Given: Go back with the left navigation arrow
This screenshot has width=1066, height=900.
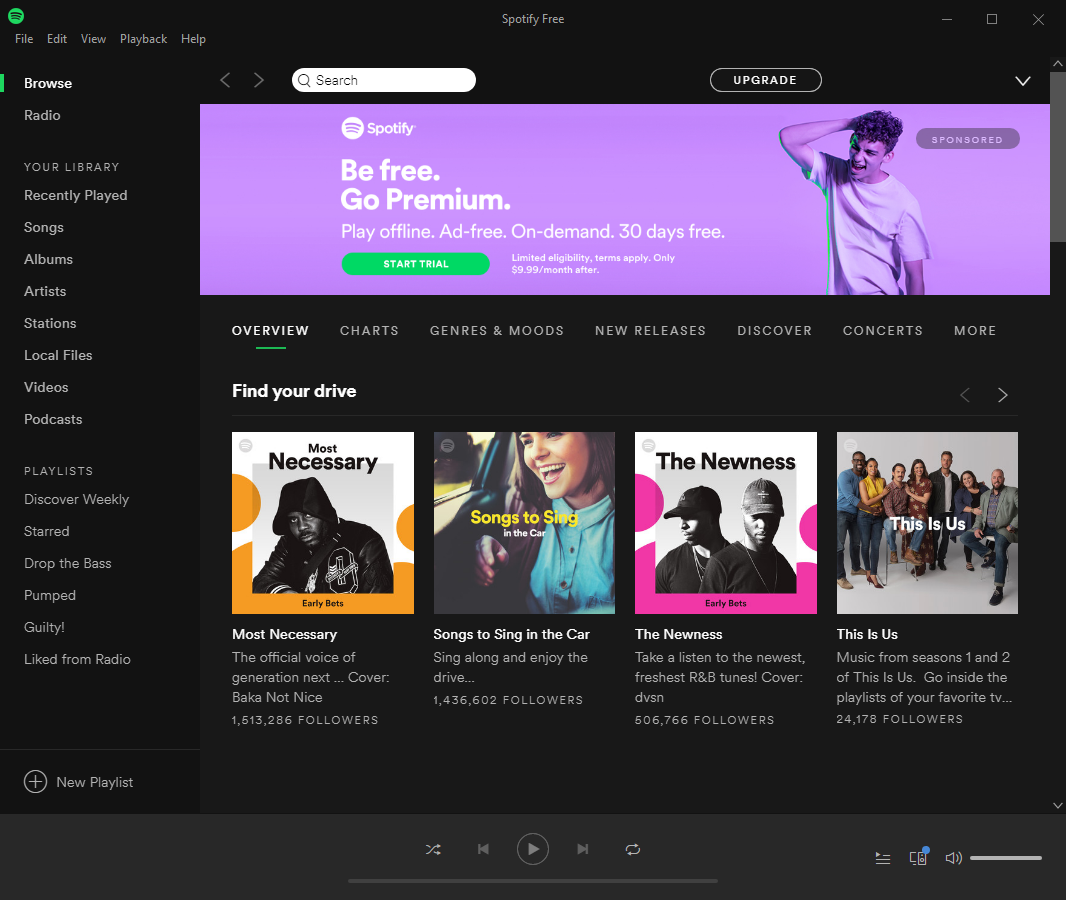Looking at the screenshot, I should tap(225, 80).
